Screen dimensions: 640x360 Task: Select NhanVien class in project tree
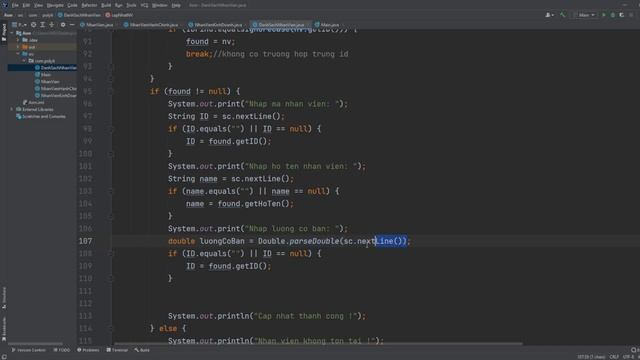(47, 82)
